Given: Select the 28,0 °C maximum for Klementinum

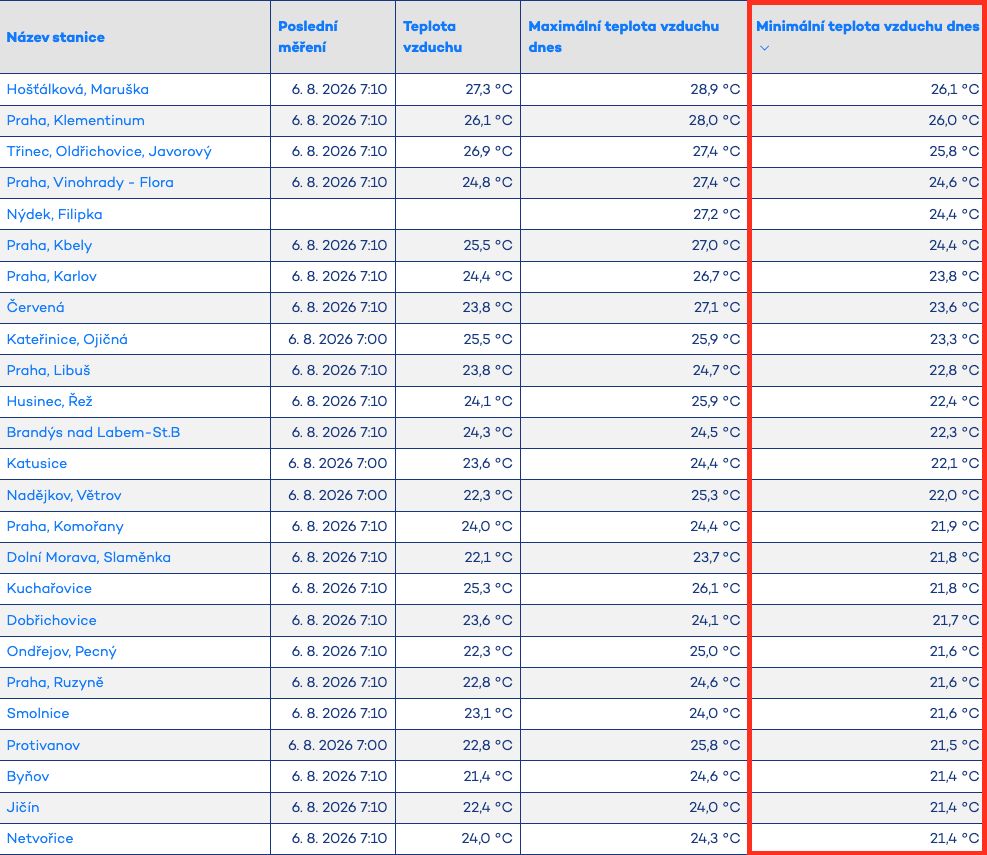Looking at the screenshot, I should pos(714,120).
